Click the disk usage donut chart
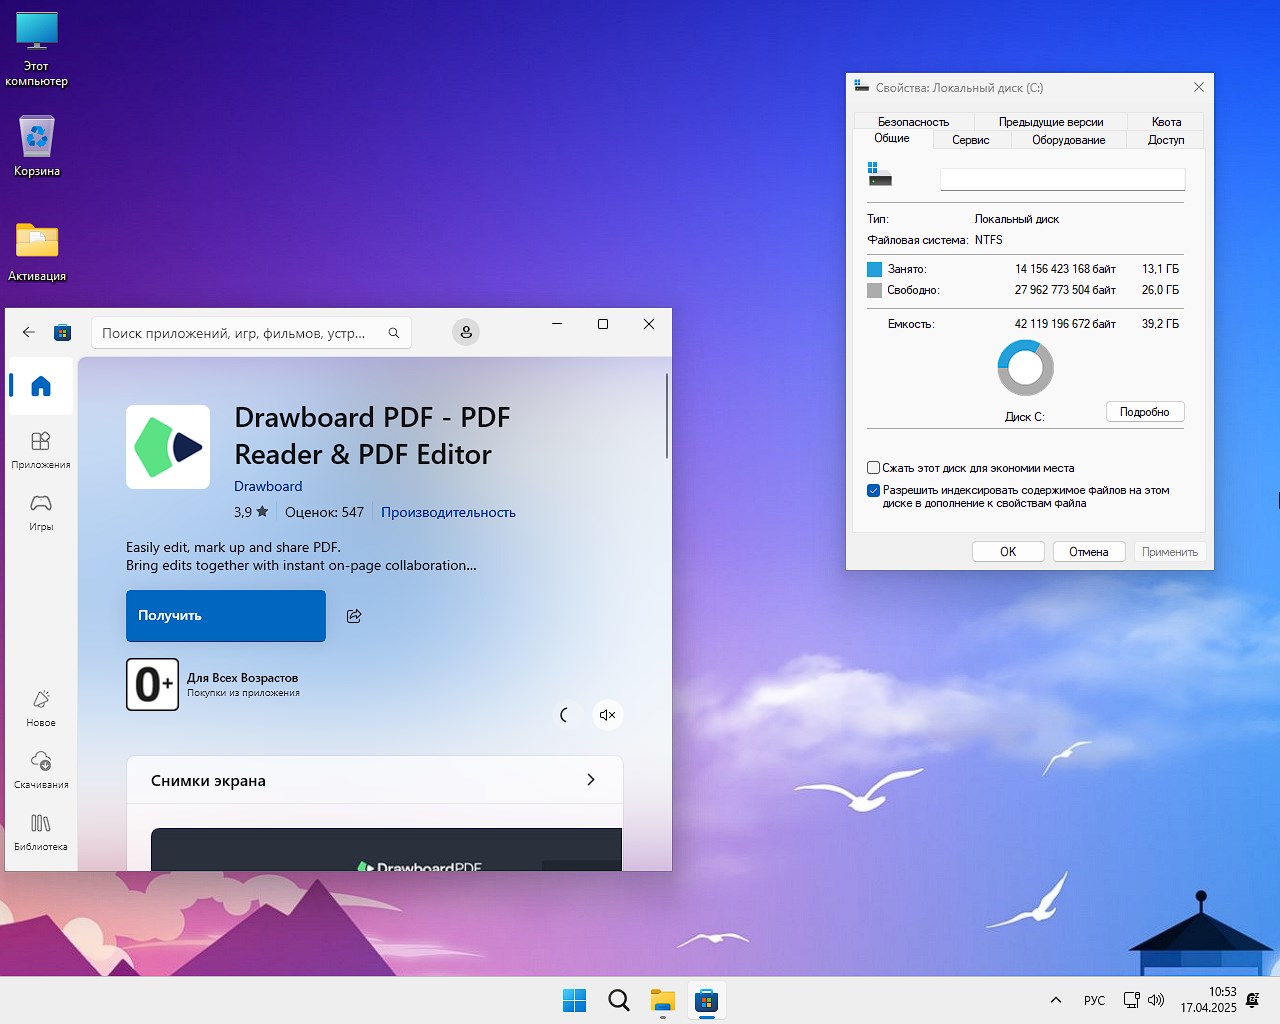Image resolution: width=1280 pixels, height=1024 pixels. [1025, 368]
